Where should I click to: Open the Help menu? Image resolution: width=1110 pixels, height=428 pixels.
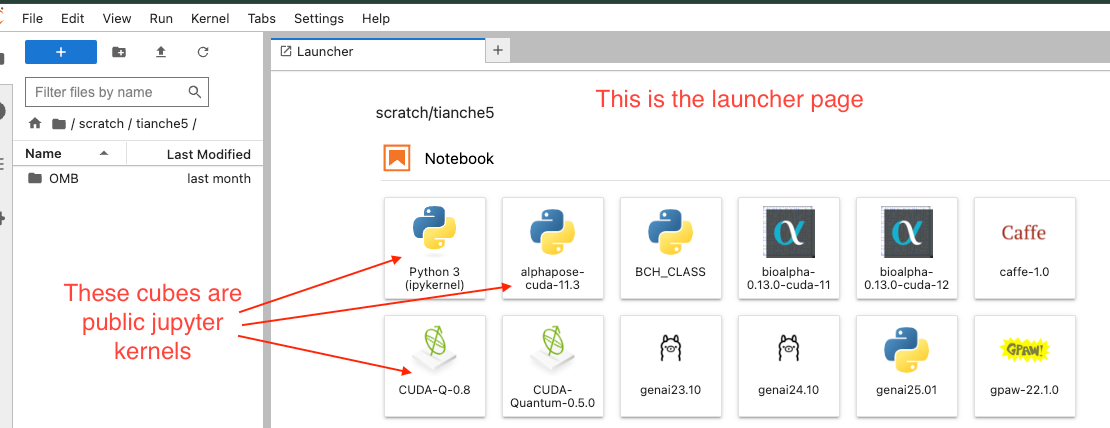coord(376,18)
